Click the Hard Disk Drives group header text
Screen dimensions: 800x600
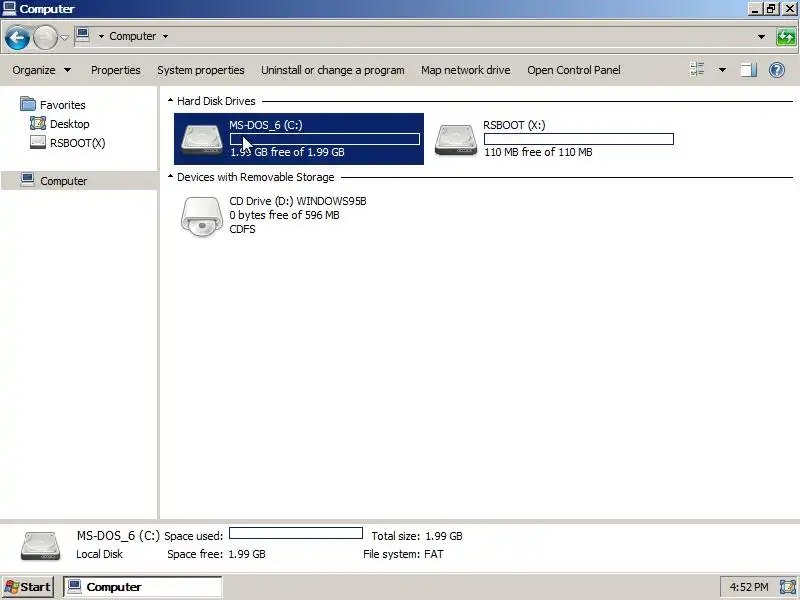click(216, 101)
